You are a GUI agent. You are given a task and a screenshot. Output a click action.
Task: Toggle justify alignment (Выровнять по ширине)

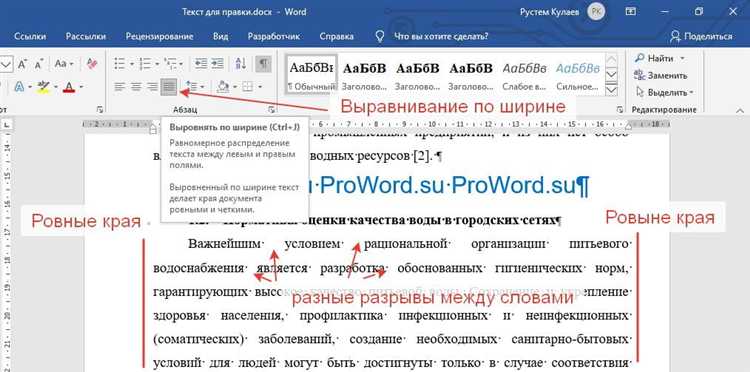pyautogui.click(x=169, y=87)
